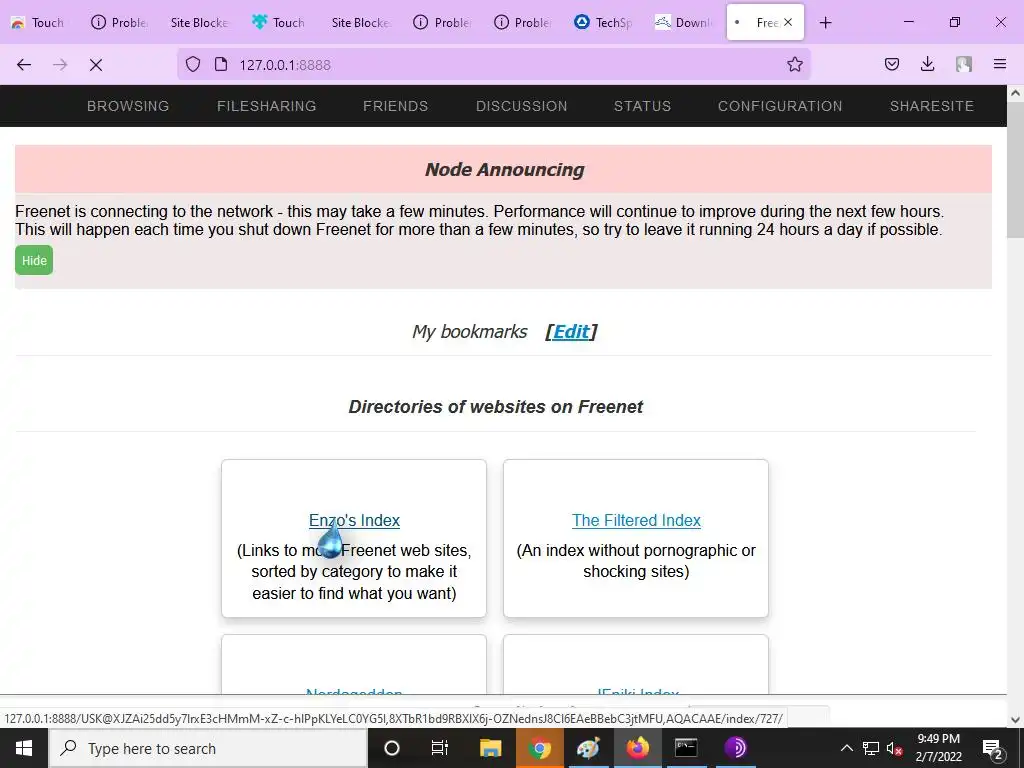Open the BROWSING menu
This screenshot has width=1024, height=768.
[x=128, y=106]
